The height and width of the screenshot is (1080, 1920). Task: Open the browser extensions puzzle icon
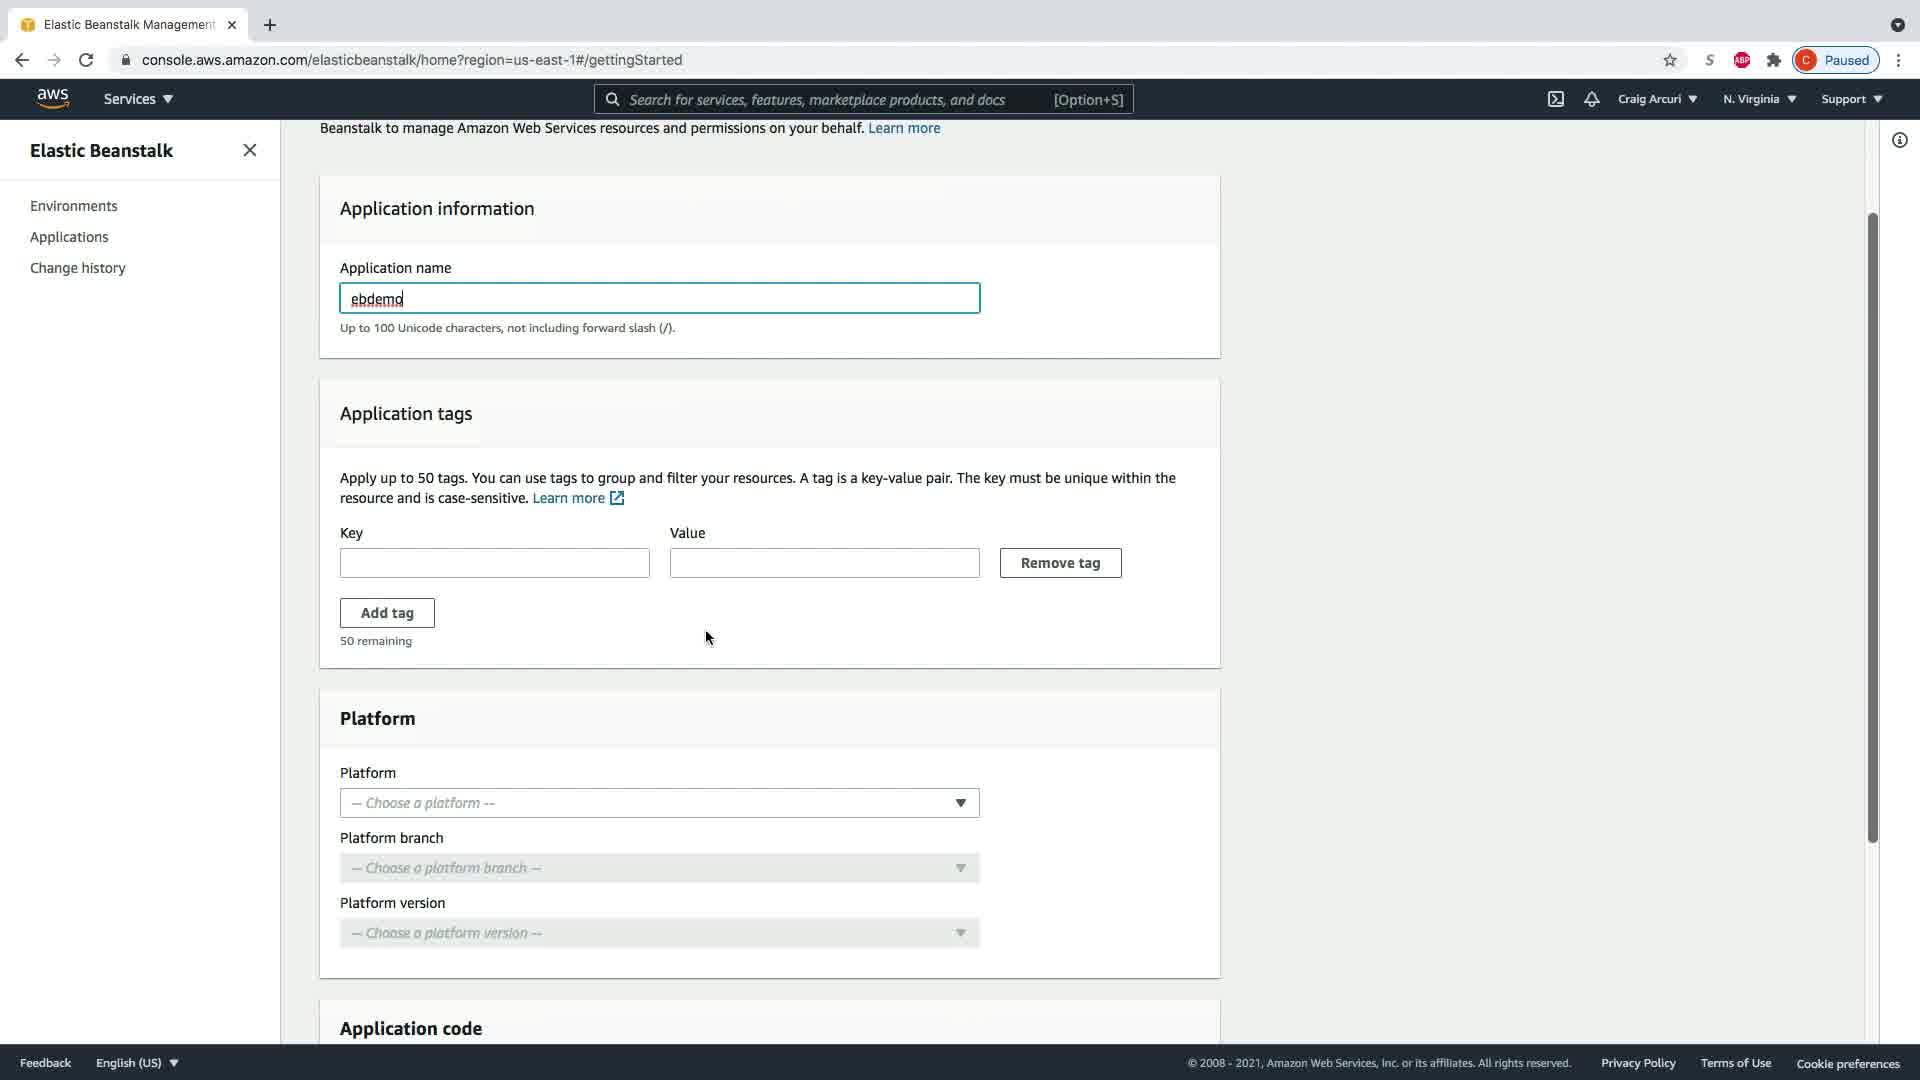click(x=1774, y=60)
